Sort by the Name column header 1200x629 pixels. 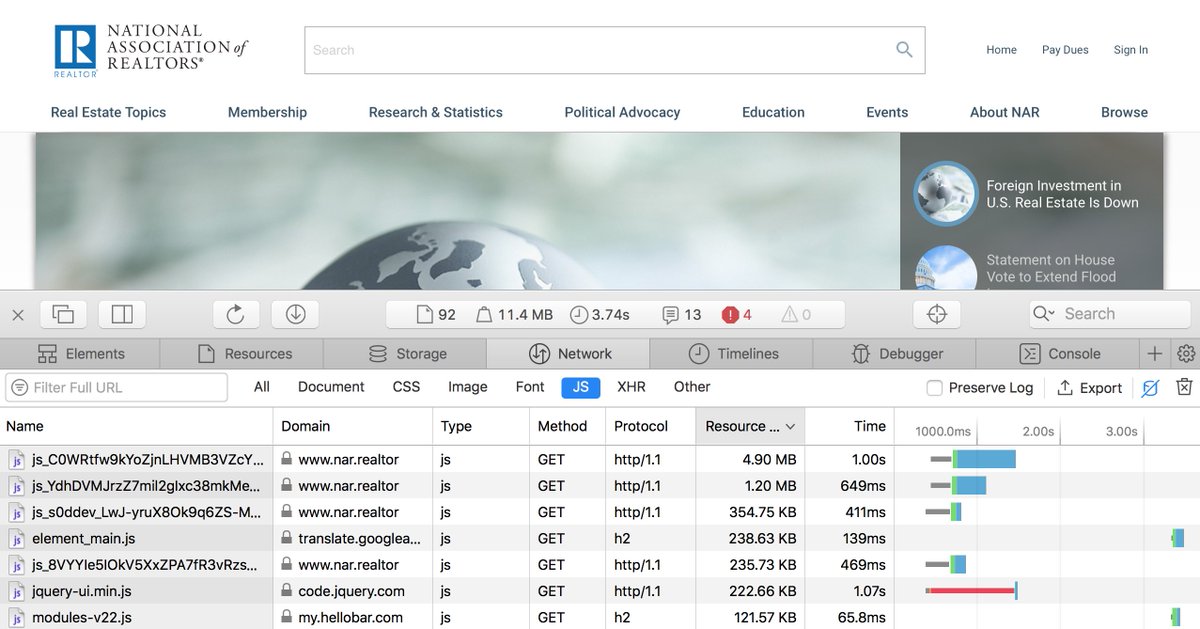[136, 426]
